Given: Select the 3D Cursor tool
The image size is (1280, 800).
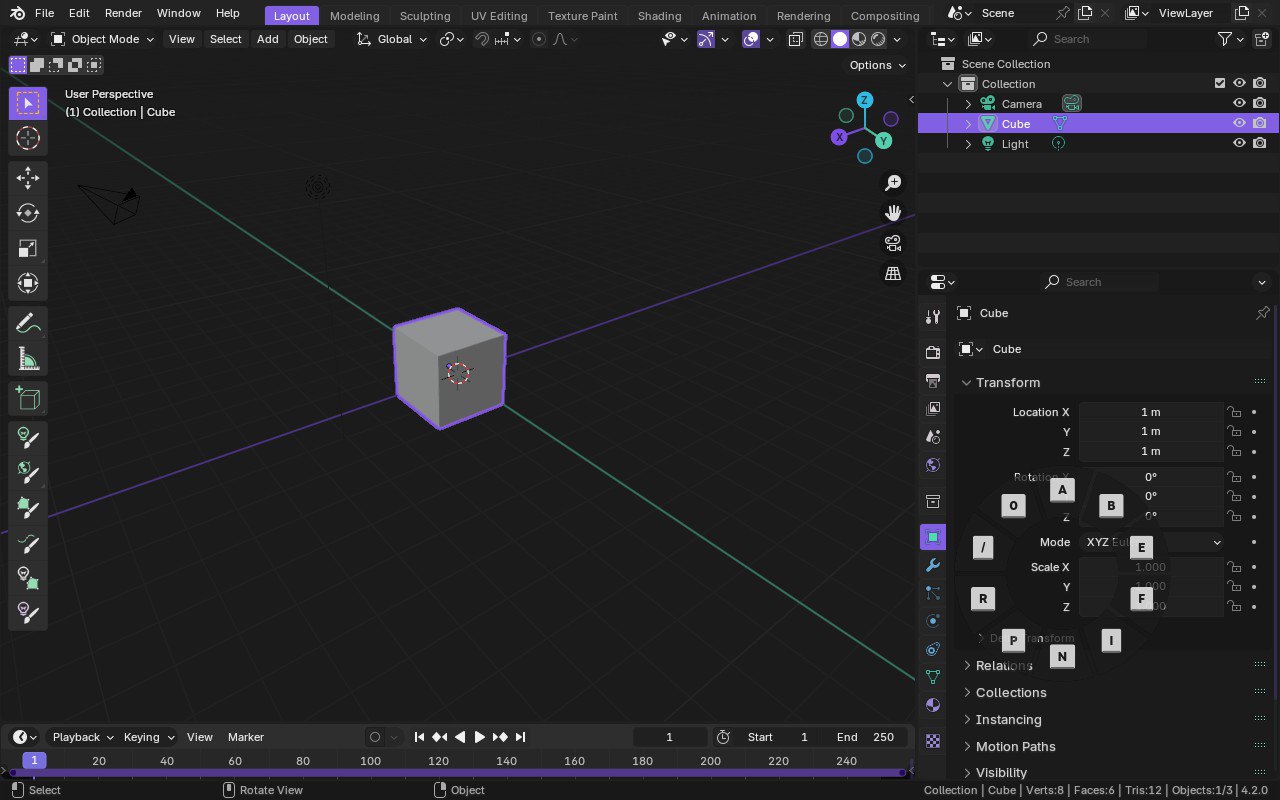Looking at the screenshot, I should coord(28,138).
